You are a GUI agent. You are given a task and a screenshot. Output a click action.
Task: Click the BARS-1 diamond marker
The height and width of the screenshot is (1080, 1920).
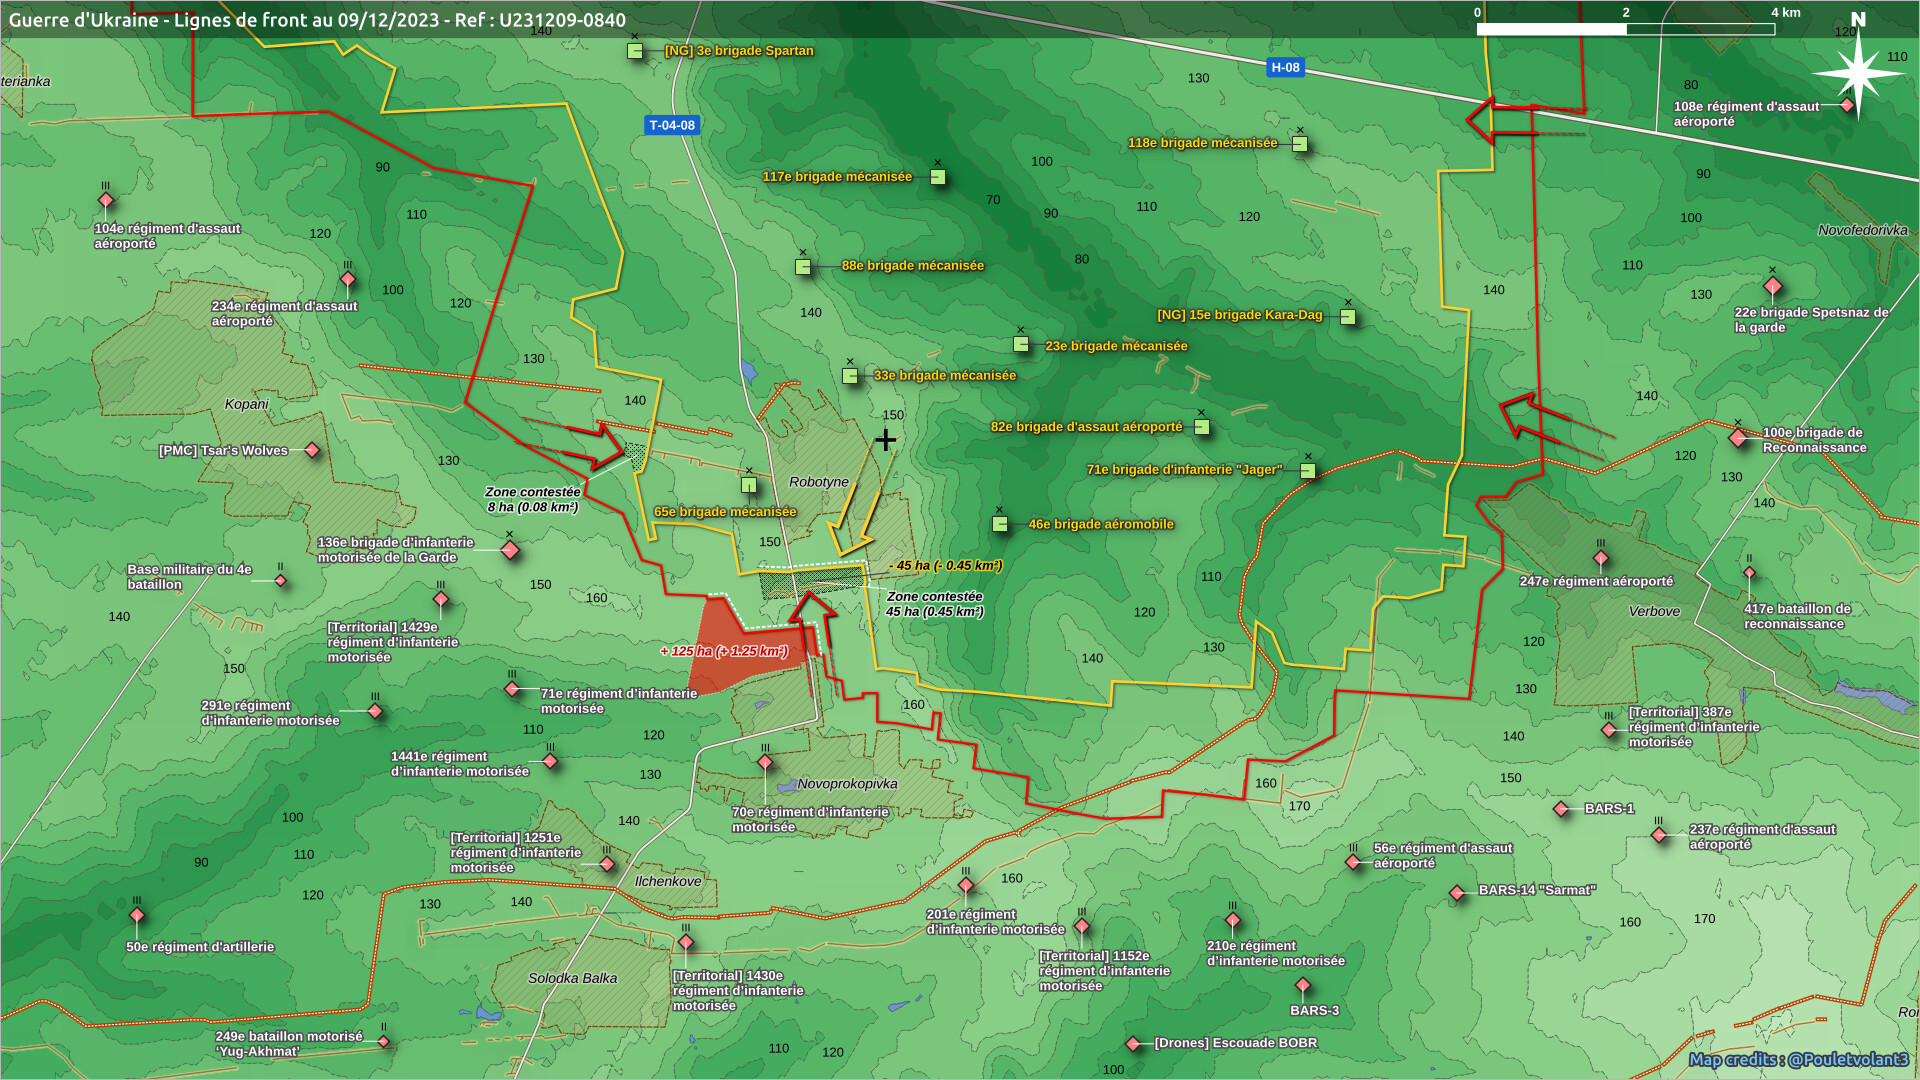coord(1561,809)
